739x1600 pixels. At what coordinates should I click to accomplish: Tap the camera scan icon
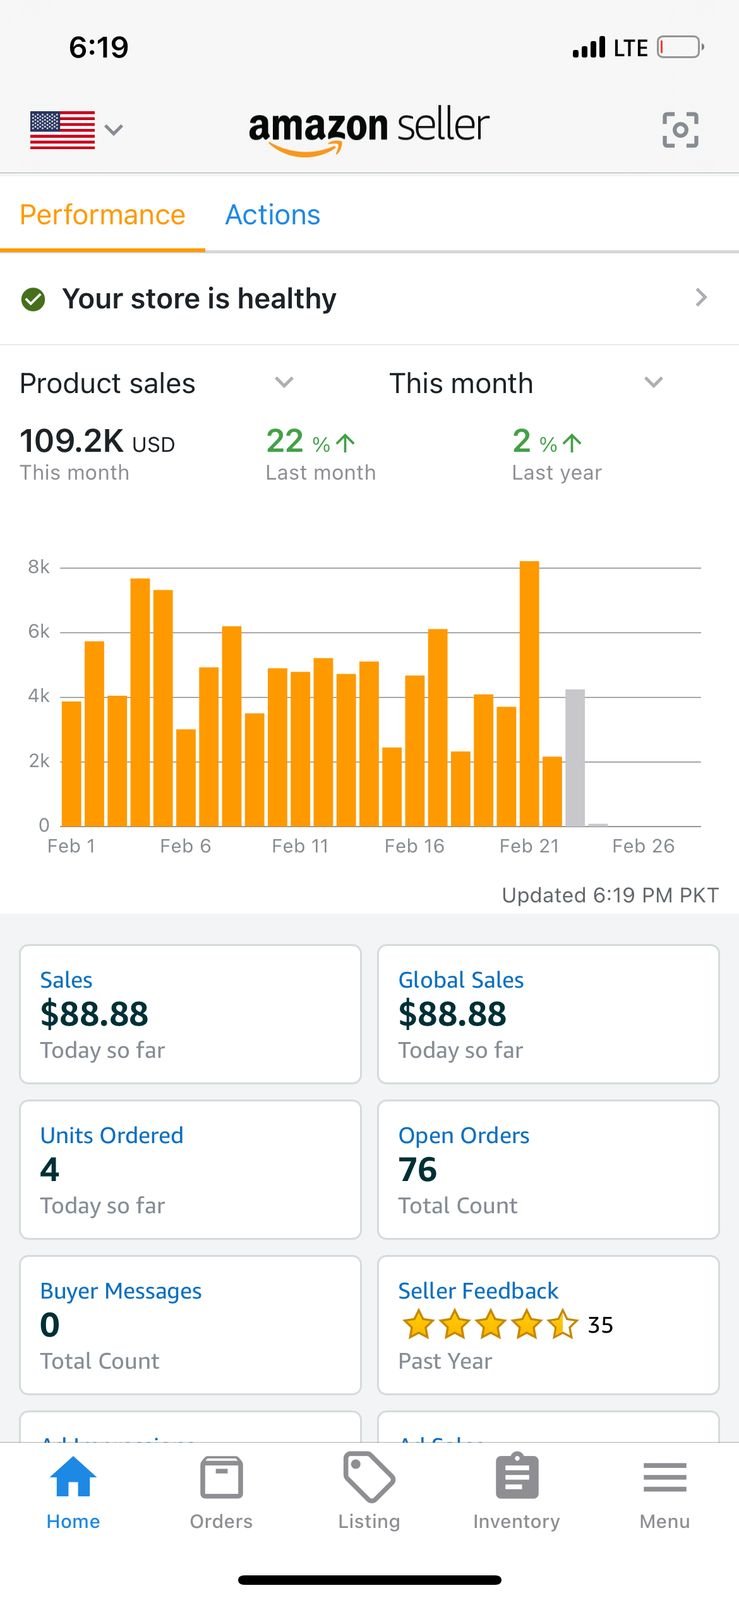coord(680,130)
